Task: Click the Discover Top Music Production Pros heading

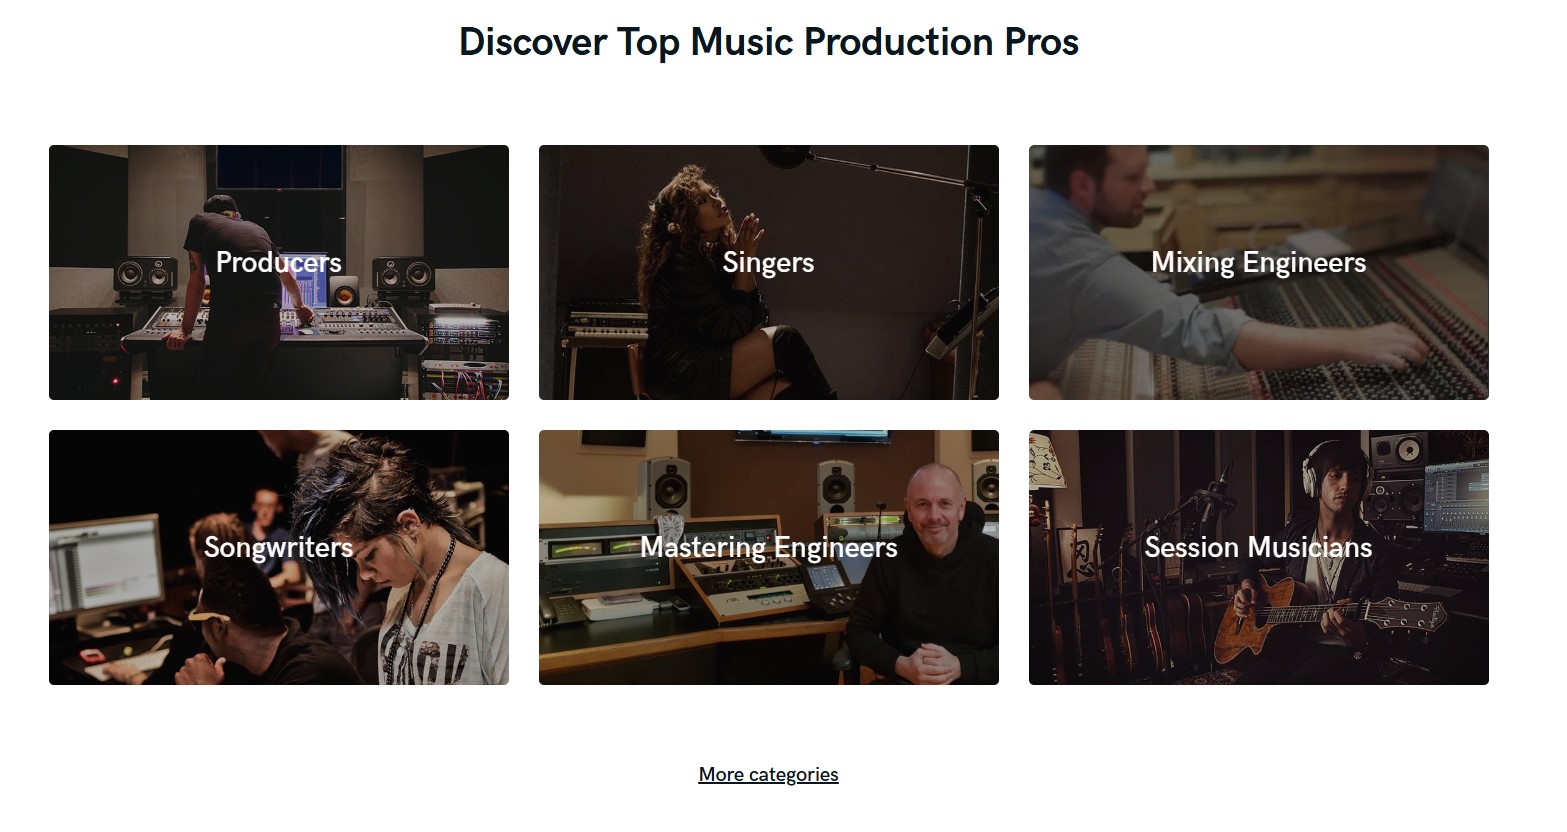Action: [768, 42]
